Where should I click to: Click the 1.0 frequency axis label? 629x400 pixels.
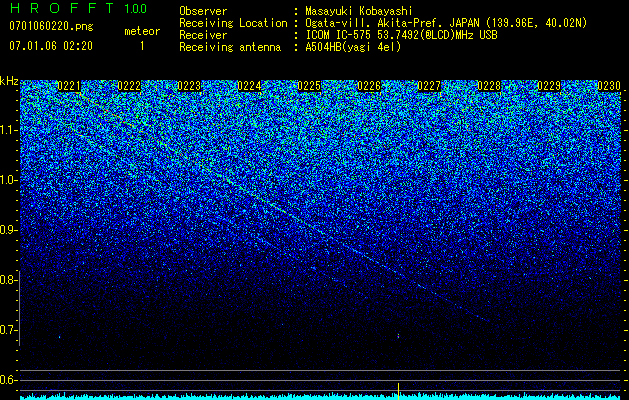(9, 180)
